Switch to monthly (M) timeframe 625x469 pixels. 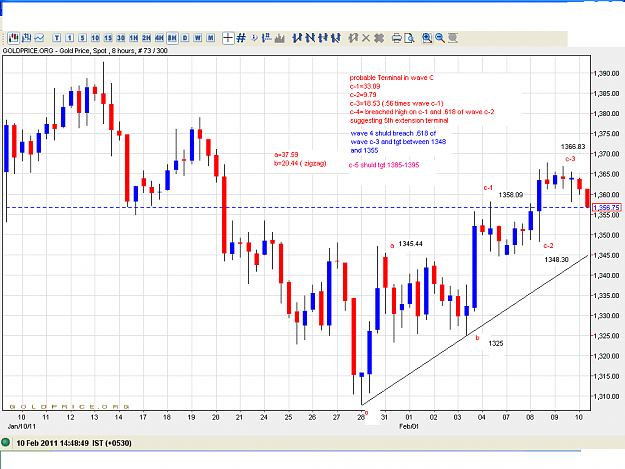pyautogui.click(x=210, y=38)
